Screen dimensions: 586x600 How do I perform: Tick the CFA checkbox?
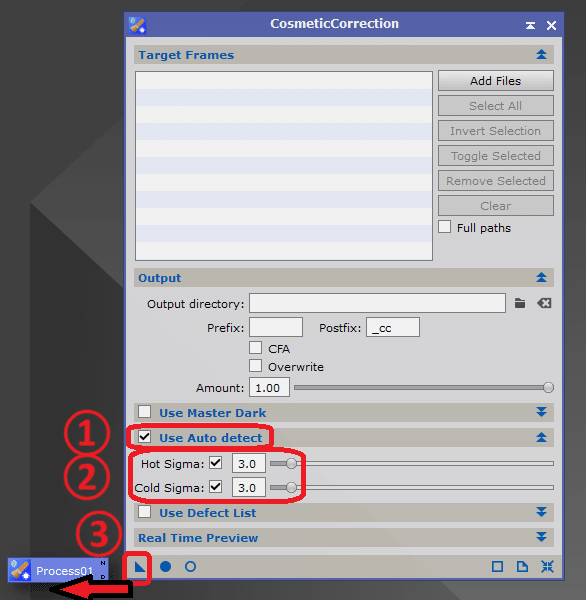[x=255, y=348]
